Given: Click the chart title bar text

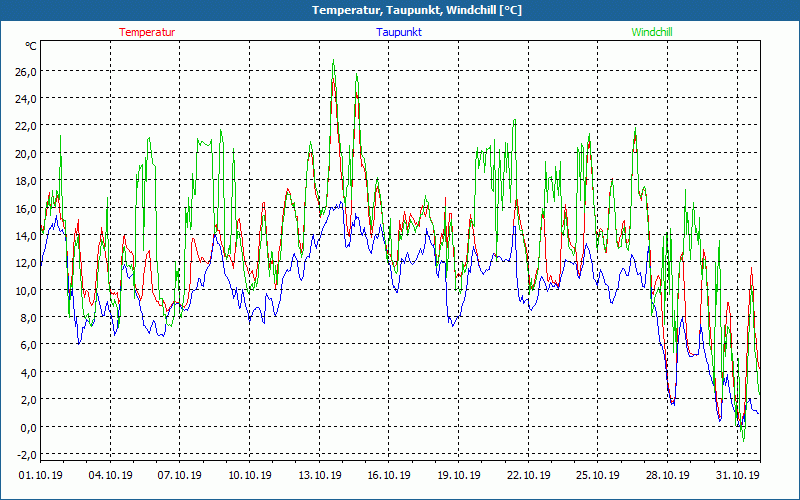Looking at the screenshot, I should [x=402, y=10].
